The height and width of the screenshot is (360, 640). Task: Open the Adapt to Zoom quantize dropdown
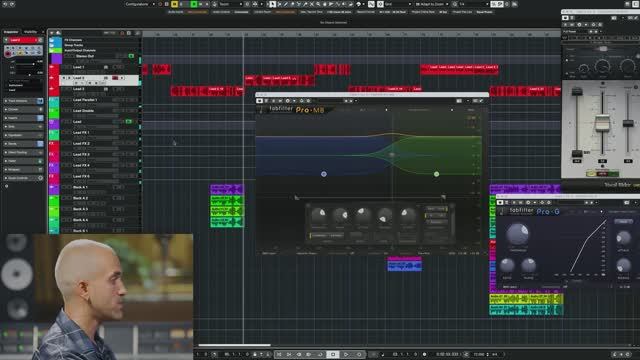(x=431, y=4)
